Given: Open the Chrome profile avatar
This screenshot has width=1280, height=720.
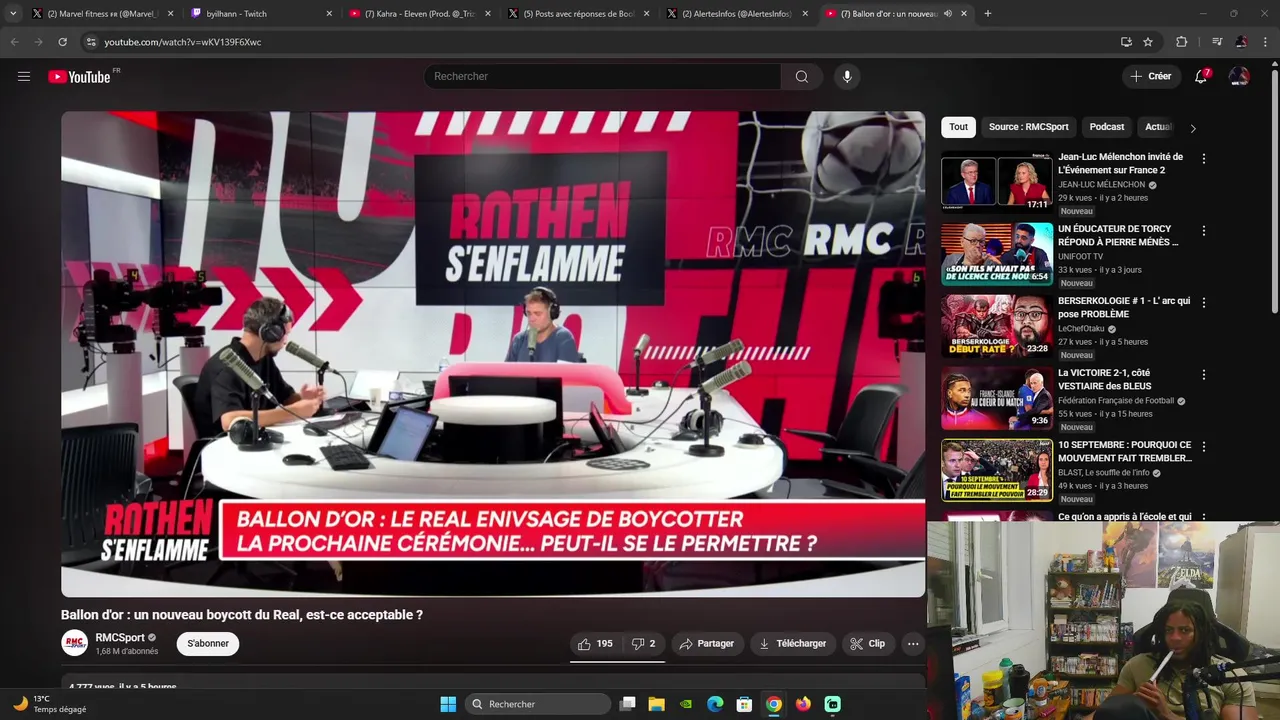Looking at the screenshot, I should point(1241,42).
